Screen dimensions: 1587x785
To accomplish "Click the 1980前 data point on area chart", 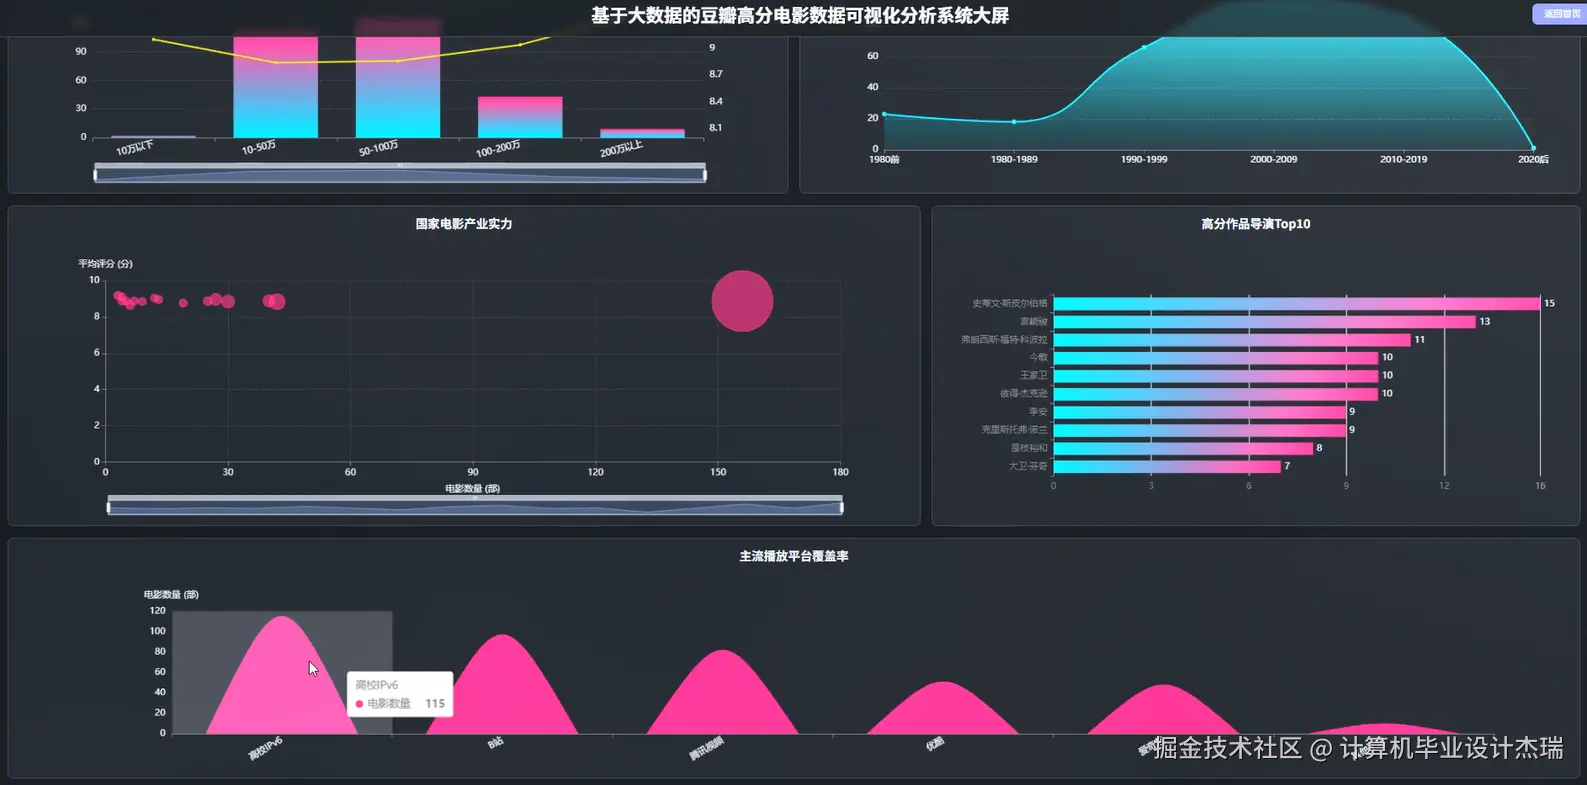I will tap(884, 114).
